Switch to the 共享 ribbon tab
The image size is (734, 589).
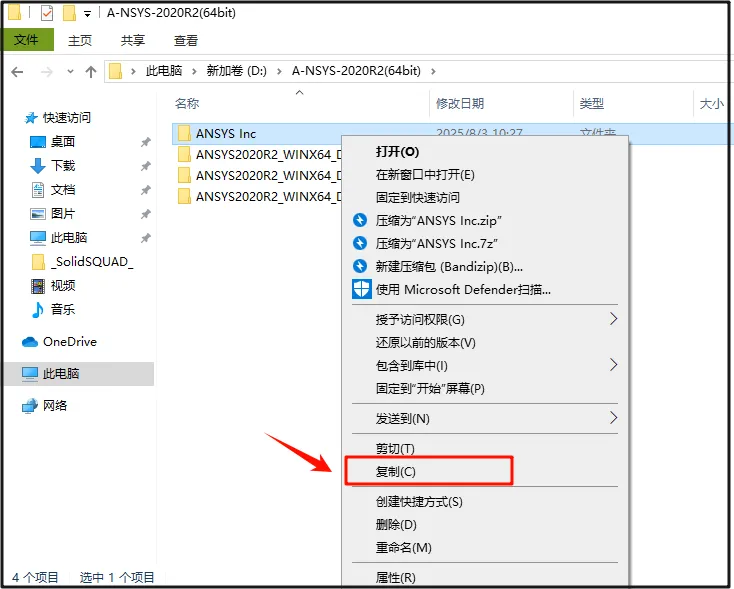(x=133, y=40)
